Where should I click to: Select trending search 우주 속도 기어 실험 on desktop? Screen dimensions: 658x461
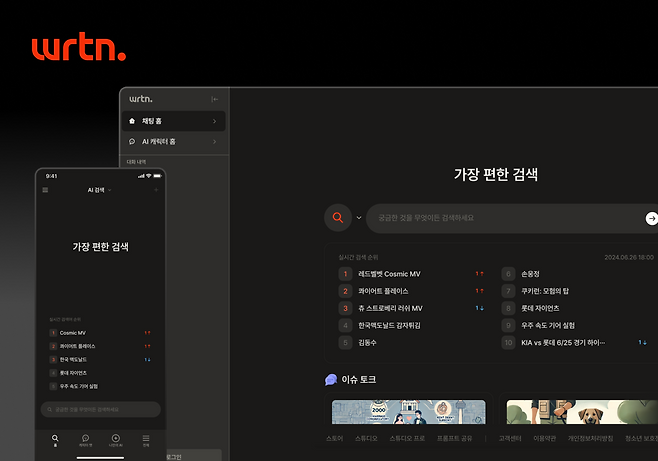click(x=548, y=326)
